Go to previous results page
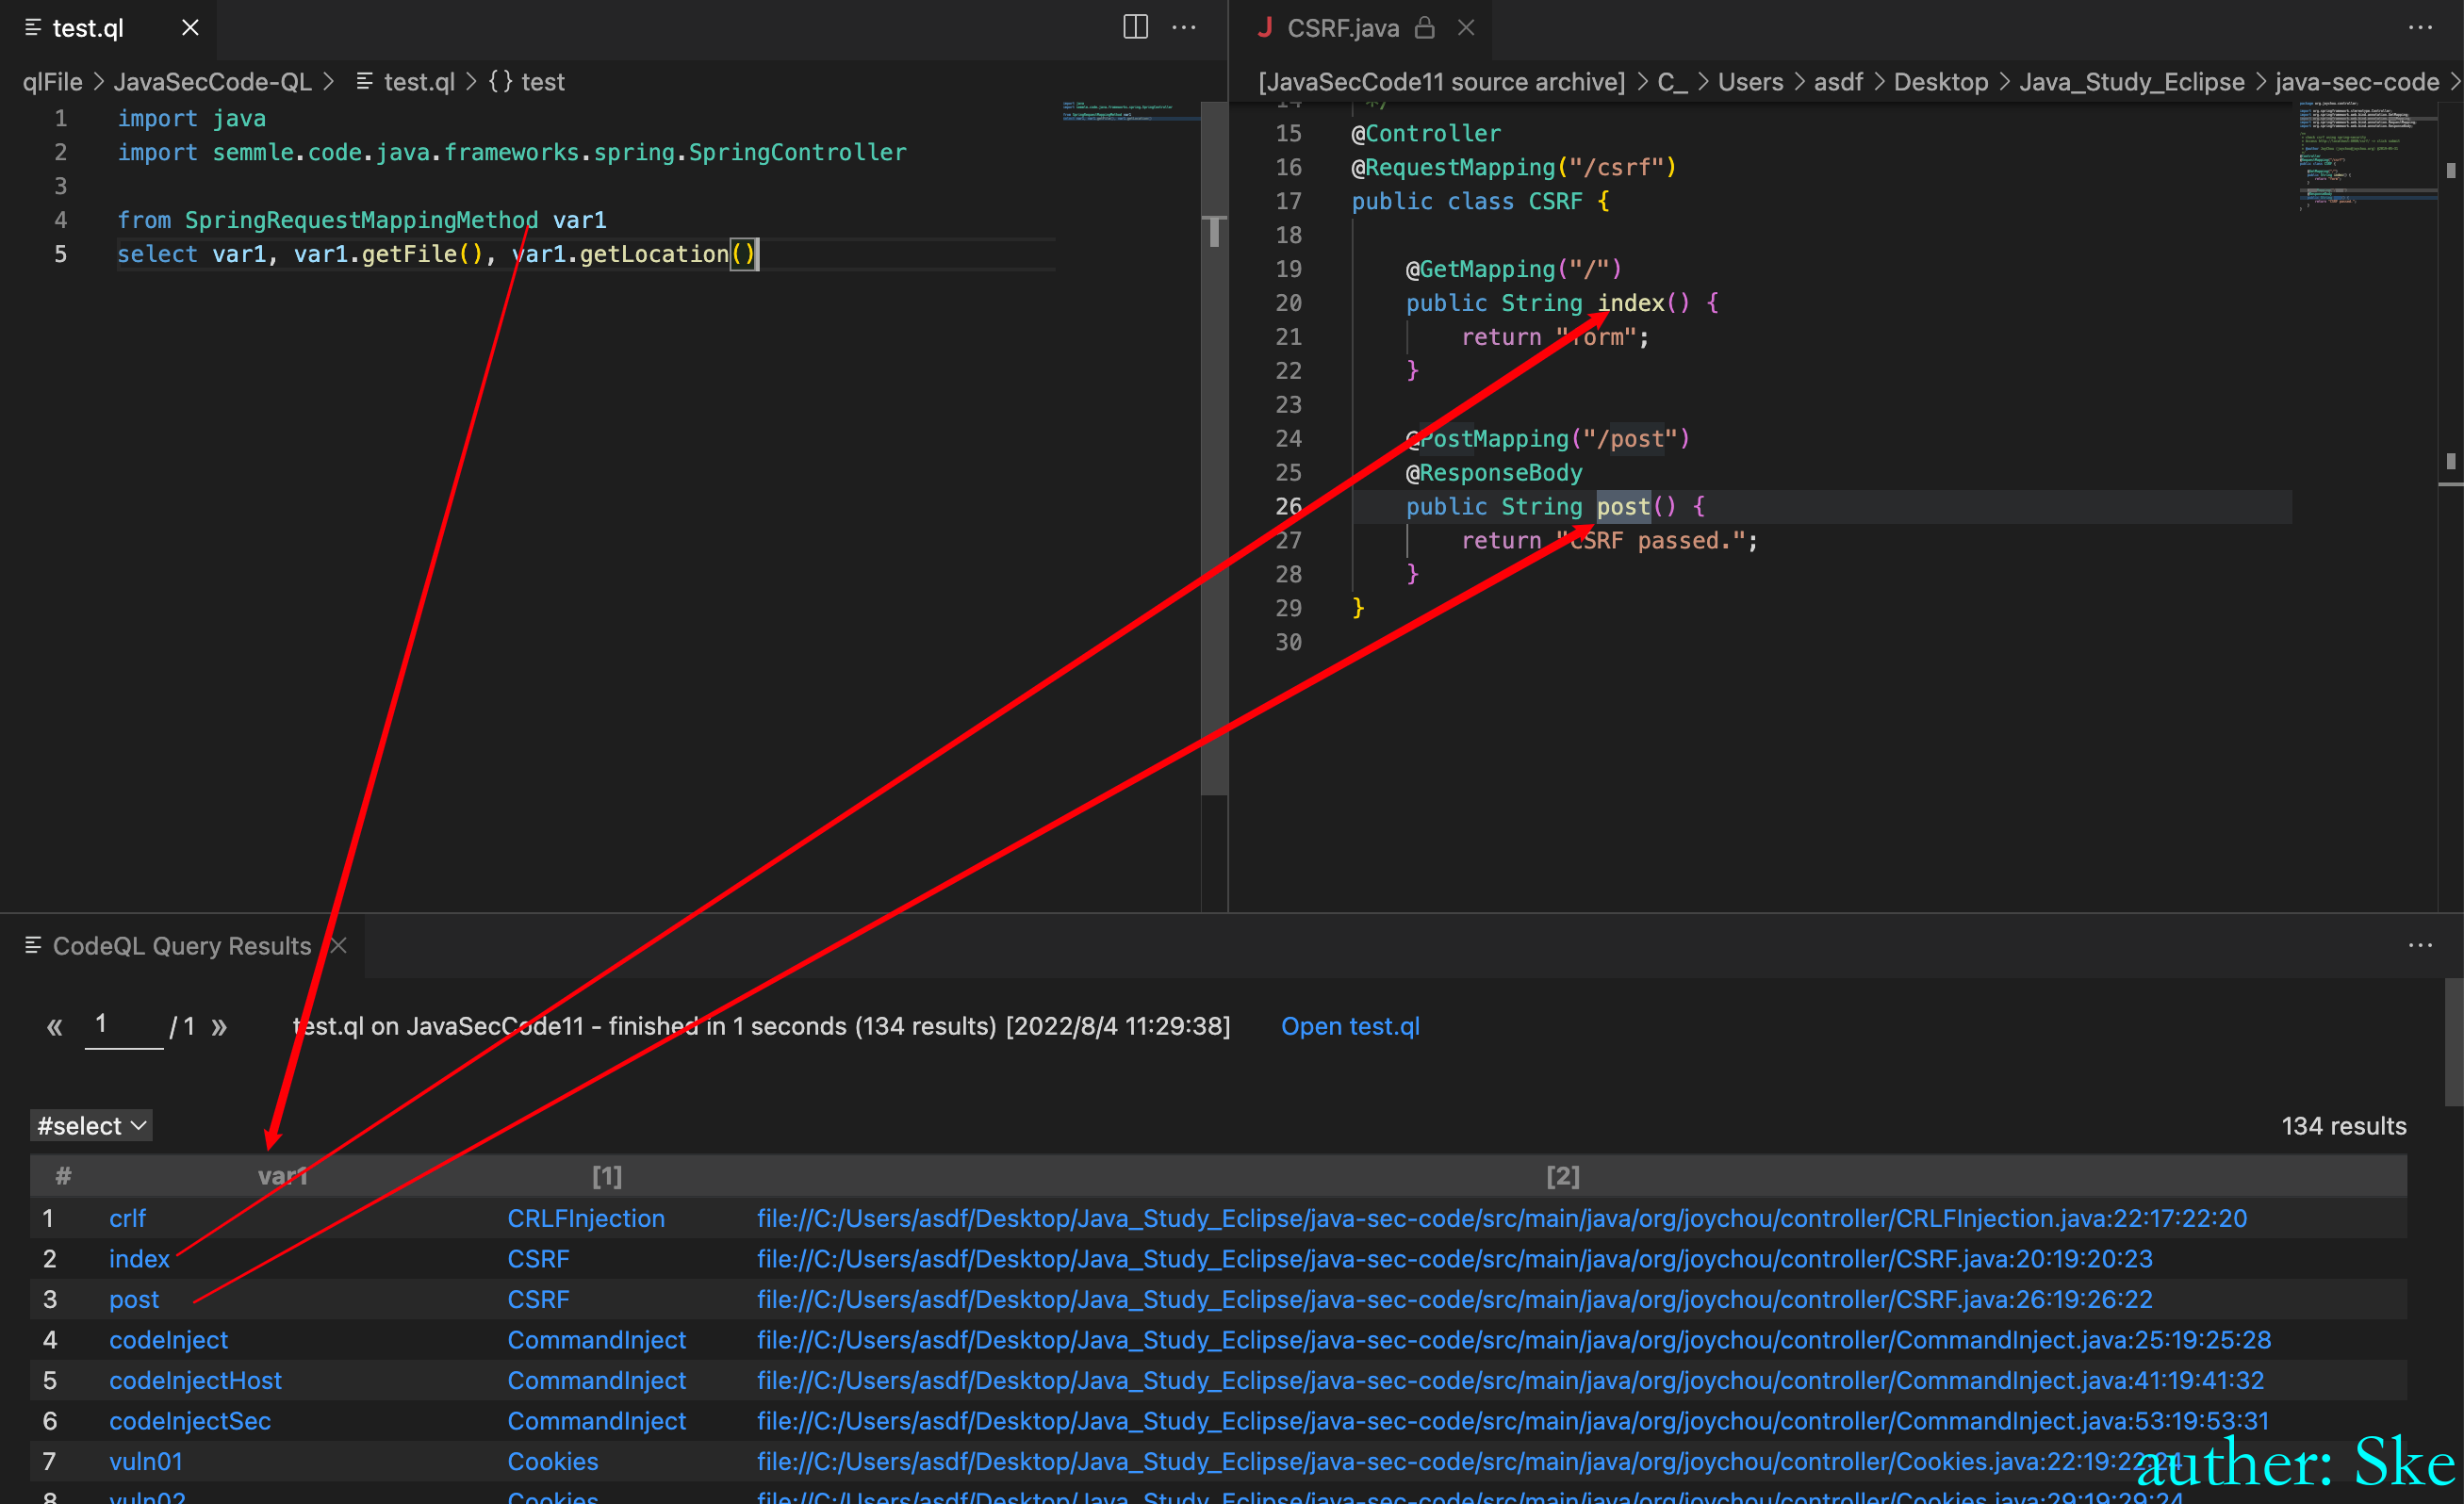 pos(55,1027)
